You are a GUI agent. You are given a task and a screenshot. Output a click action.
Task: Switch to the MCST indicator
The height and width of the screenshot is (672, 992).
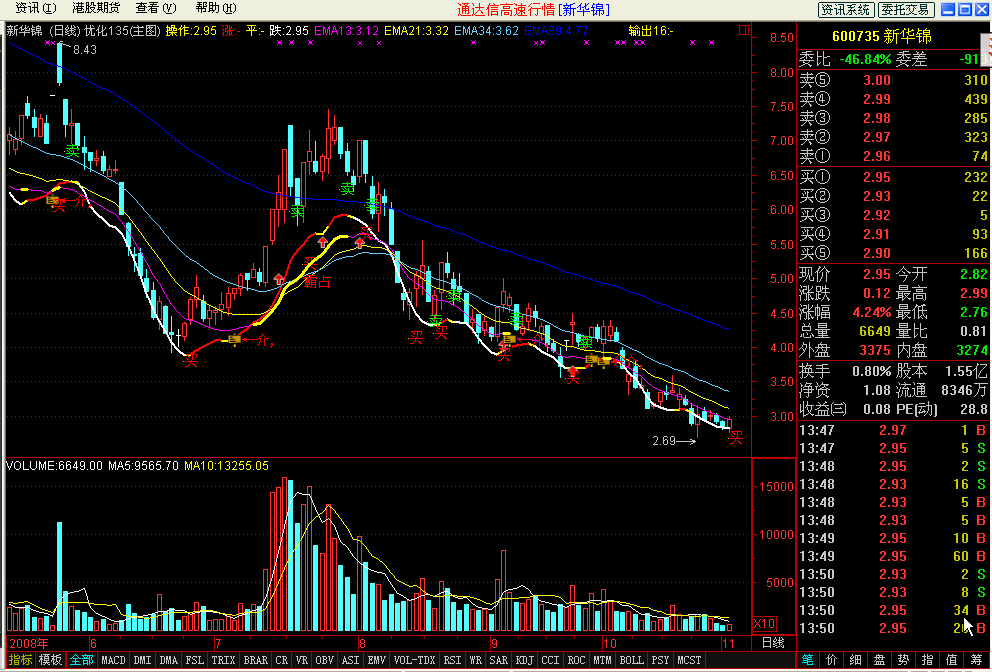(x=690, y=660)
